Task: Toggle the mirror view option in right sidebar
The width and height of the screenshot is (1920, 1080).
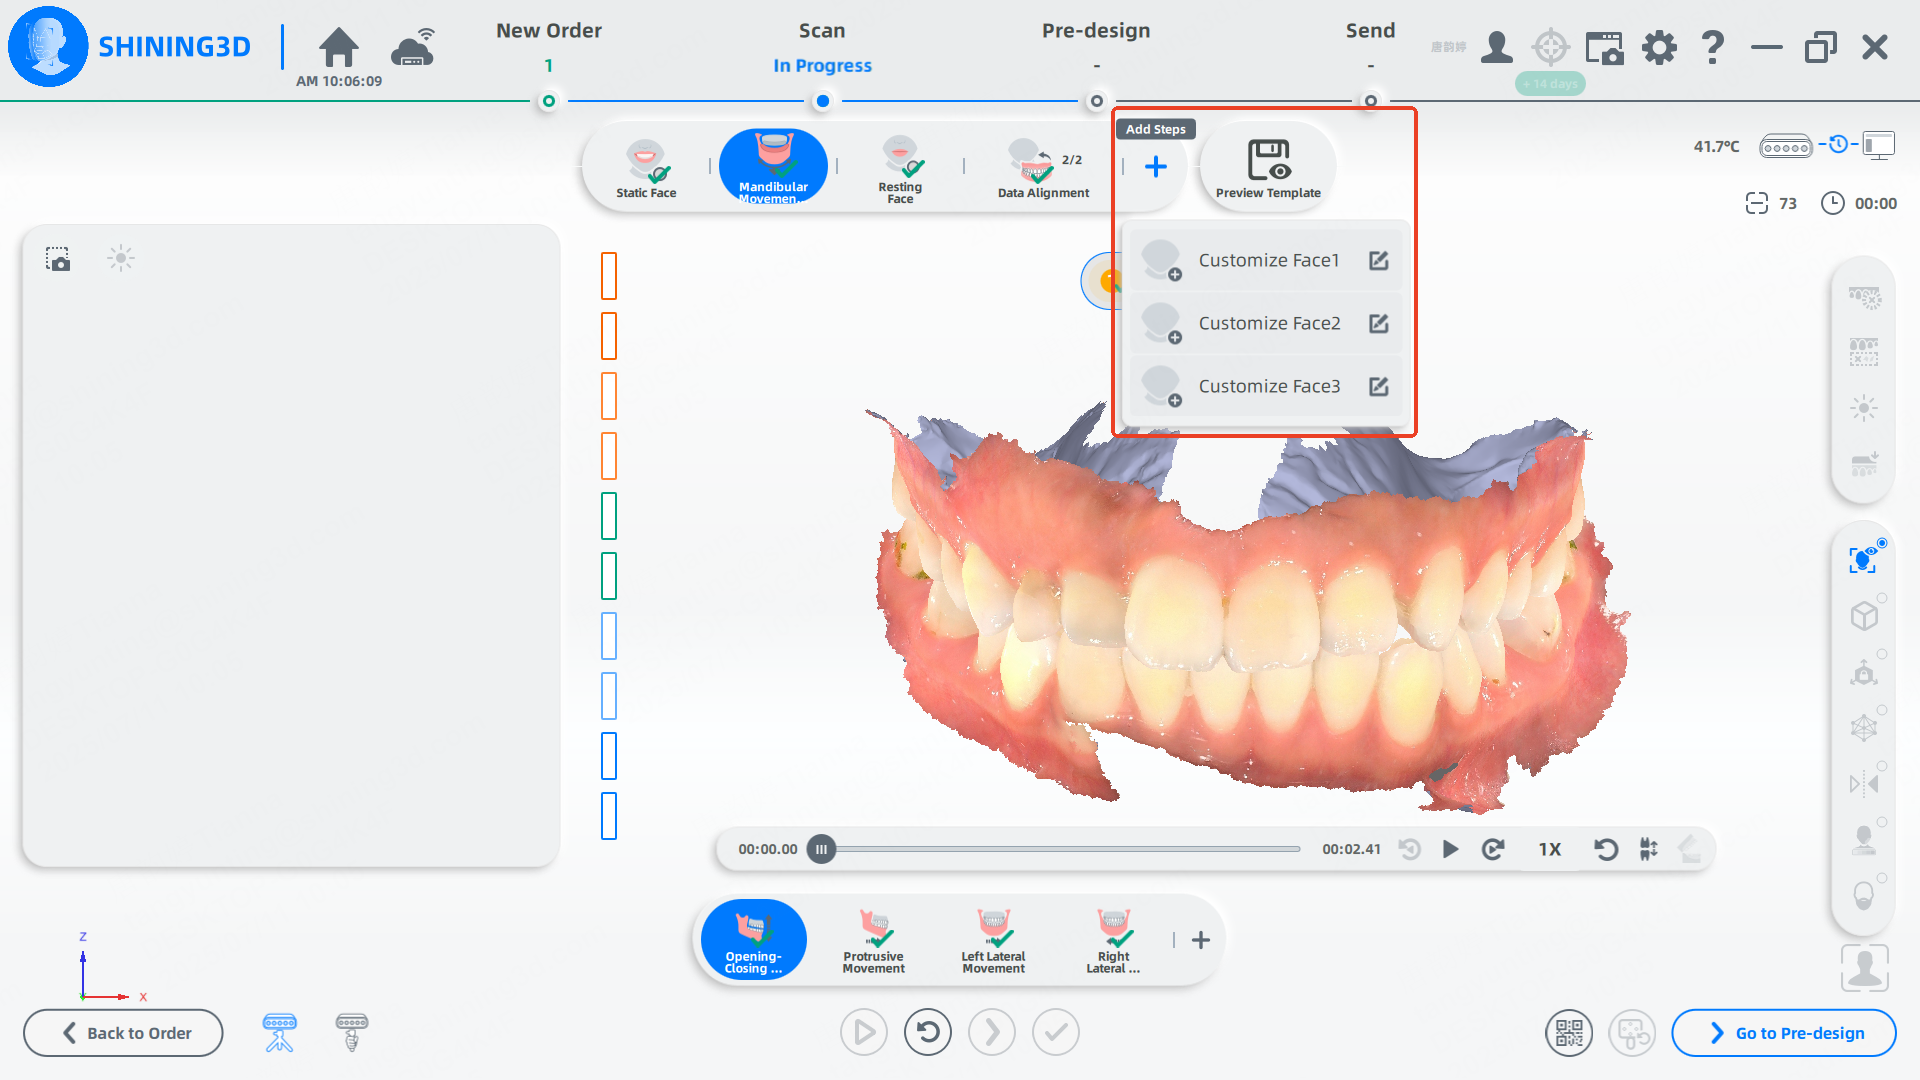Action: click(x=1863, y=784)
